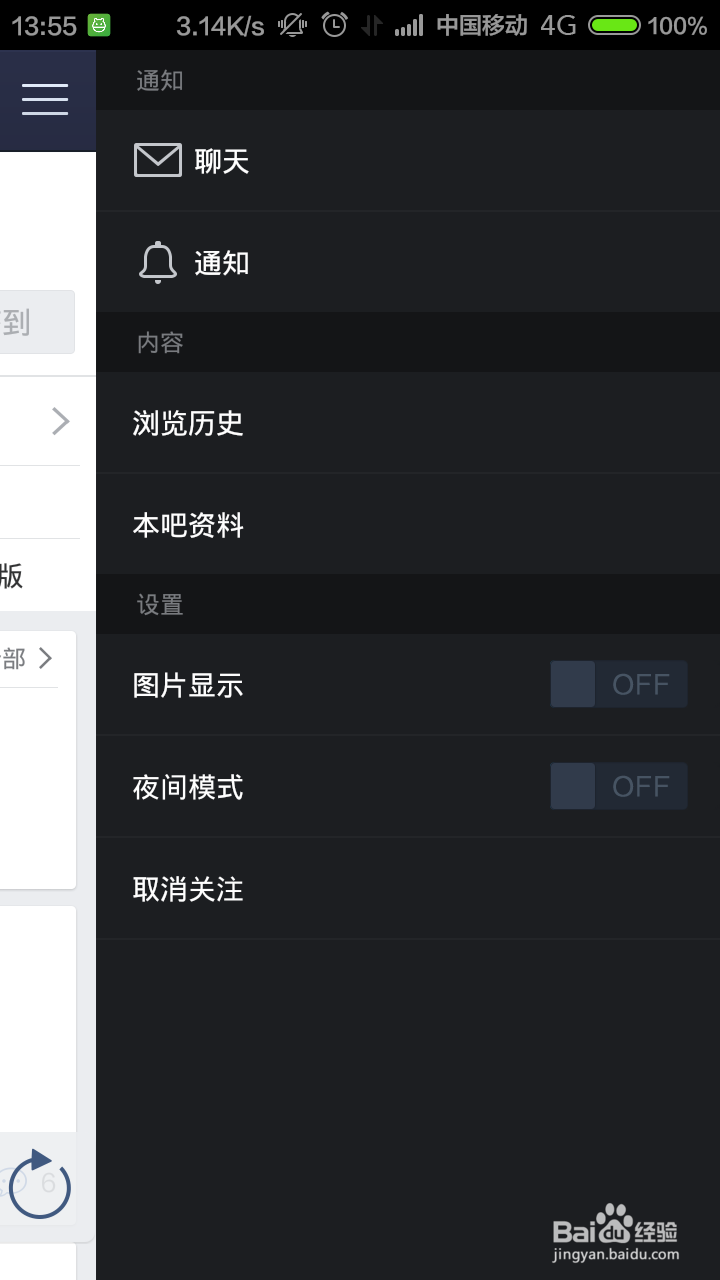The height and width of the screenshot is (1280, 720).
Task: Tap the battery indicator icon
Action: (x=614, y=25)
